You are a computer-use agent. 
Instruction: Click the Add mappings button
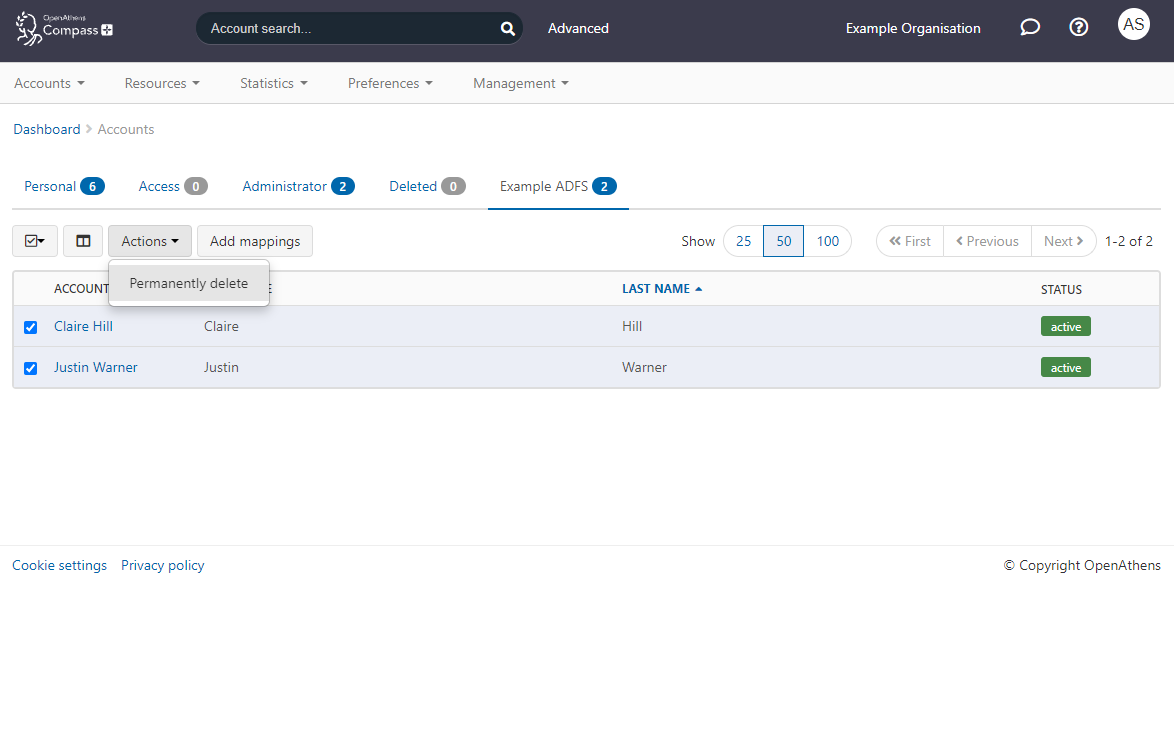(254, 241)
